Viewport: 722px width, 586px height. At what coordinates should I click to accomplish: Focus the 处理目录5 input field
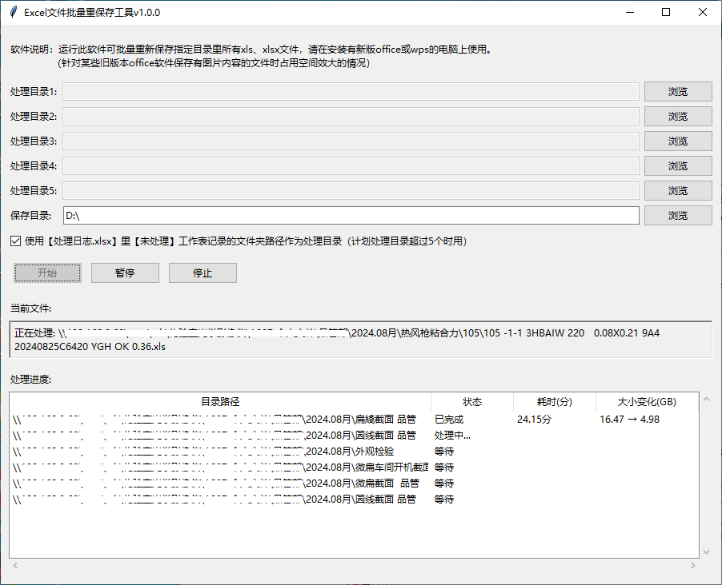pyautogui.click(x=351, y=191)
